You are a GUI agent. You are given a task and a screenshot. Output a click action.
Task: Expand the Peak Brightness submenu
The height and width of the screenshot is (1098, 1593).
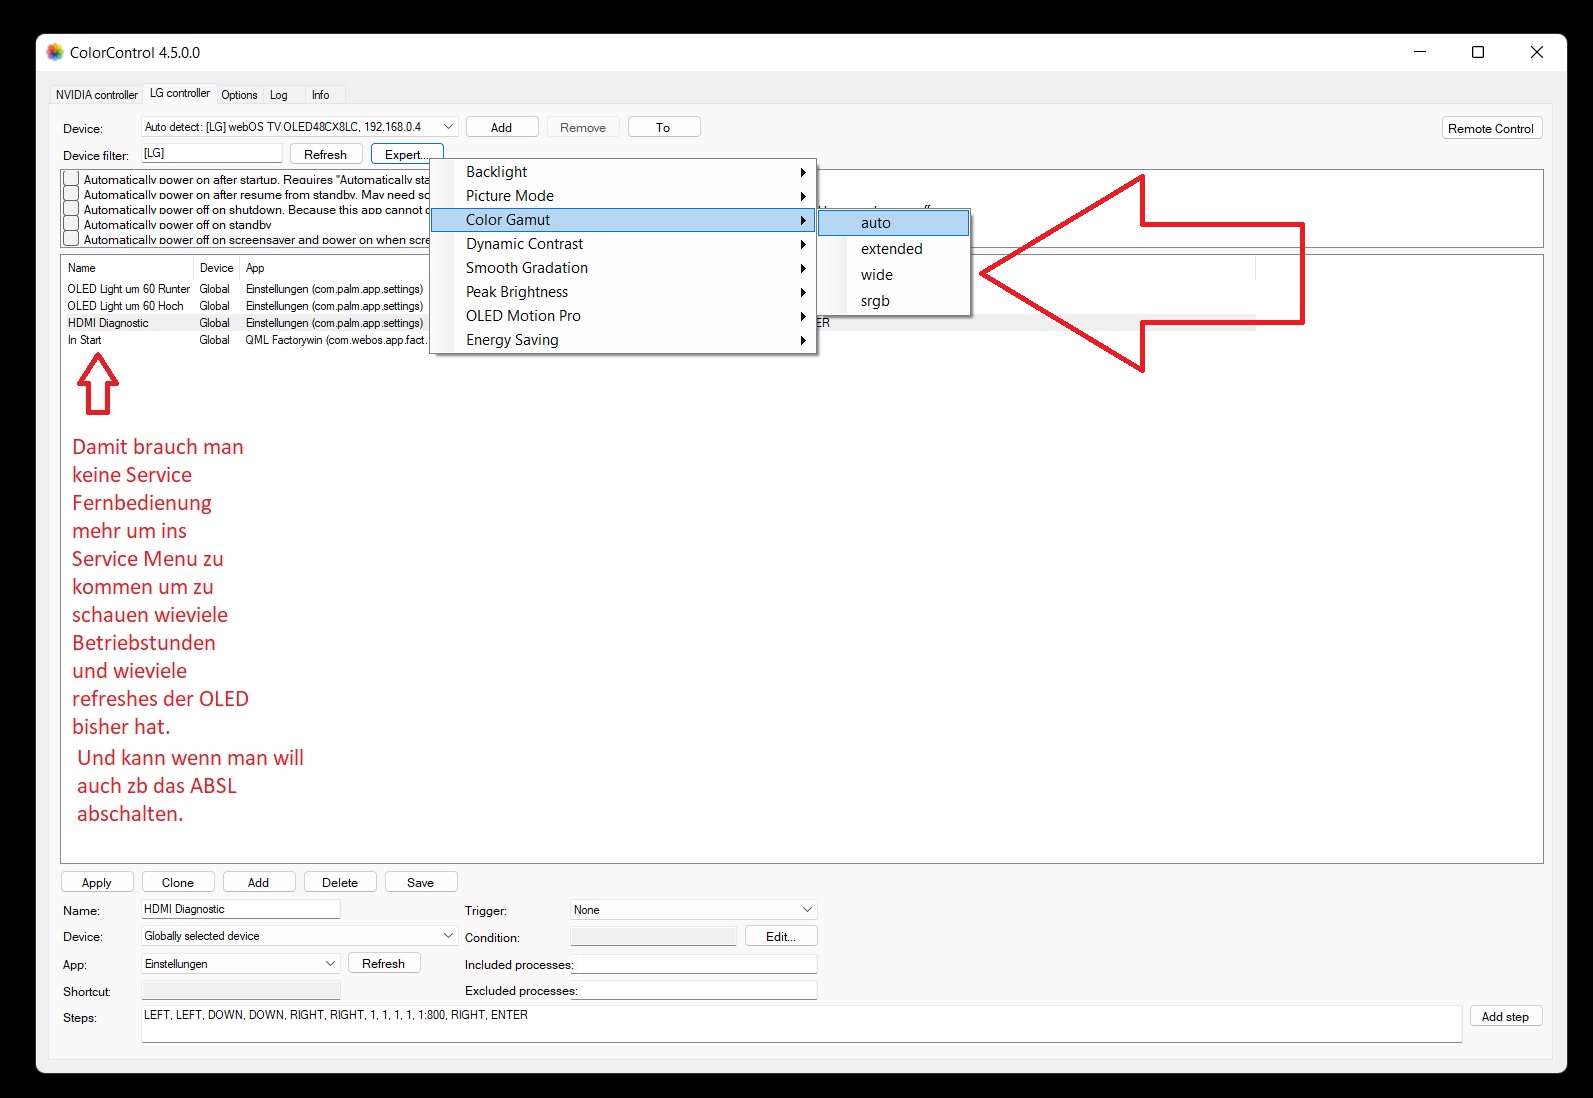[x=623, y=292]
